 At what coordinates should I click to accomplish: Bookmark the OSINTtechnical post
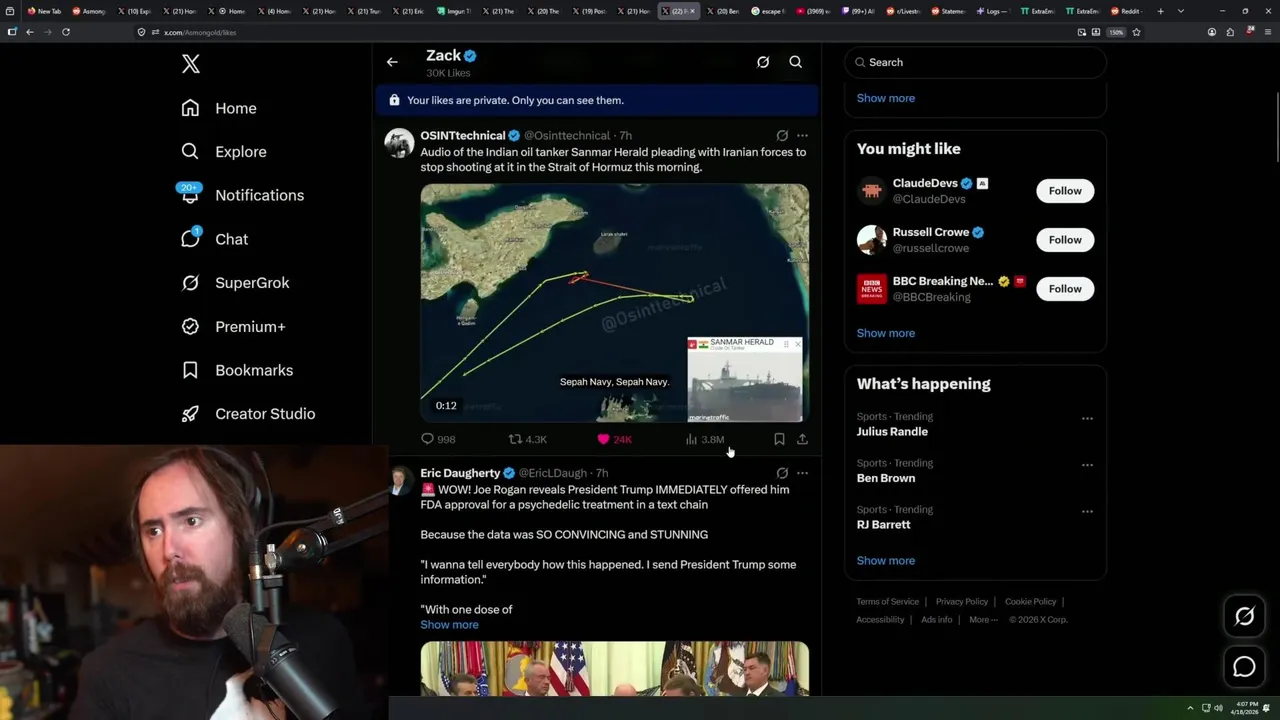[779, 439]
